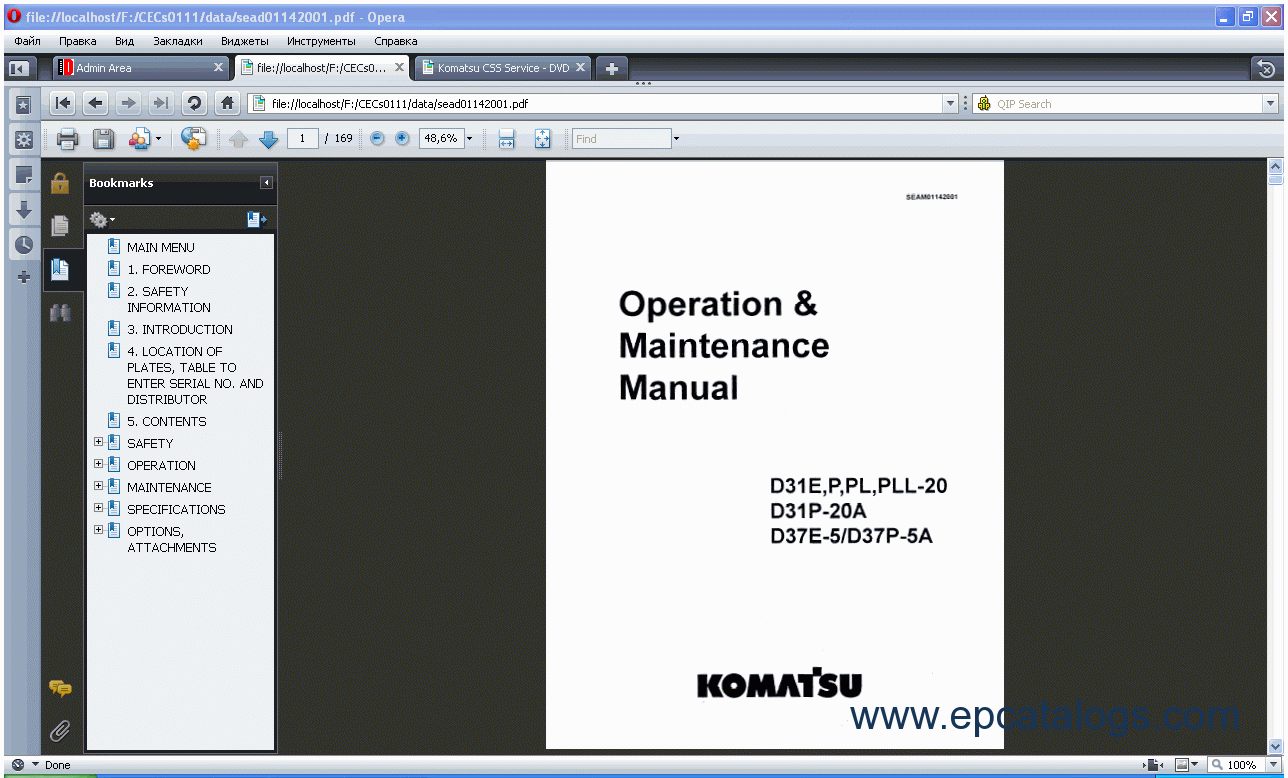Zoom out with the minus magnifier button
The image size is (1288, 778).
pos(377,139)
